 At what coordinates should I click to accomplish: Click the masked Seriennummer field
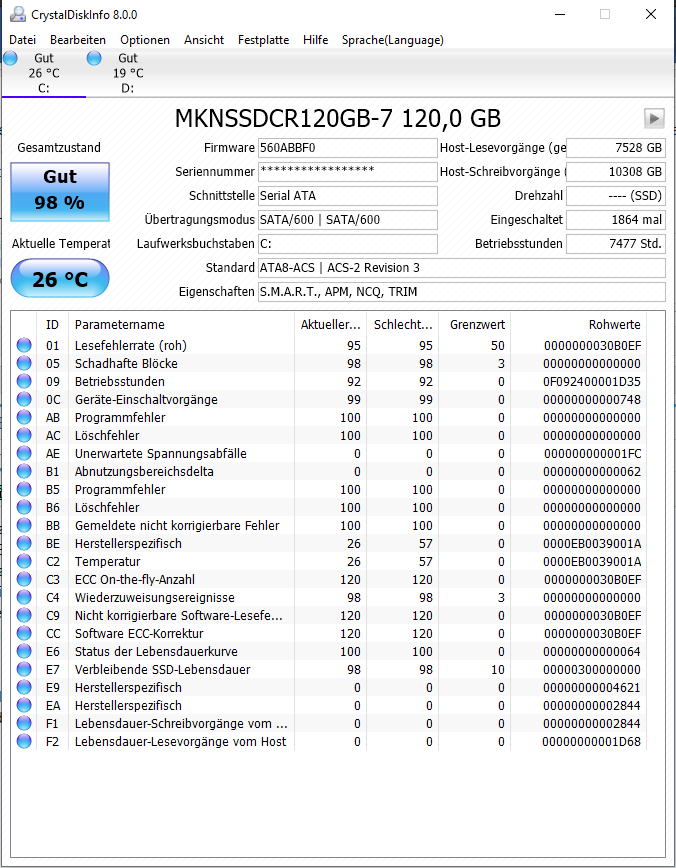click(348, 172)
